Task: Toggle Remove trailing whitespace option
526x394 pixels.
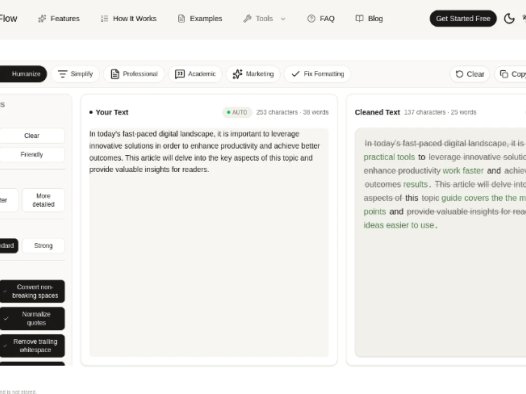Action: click(x=32, y=346)
